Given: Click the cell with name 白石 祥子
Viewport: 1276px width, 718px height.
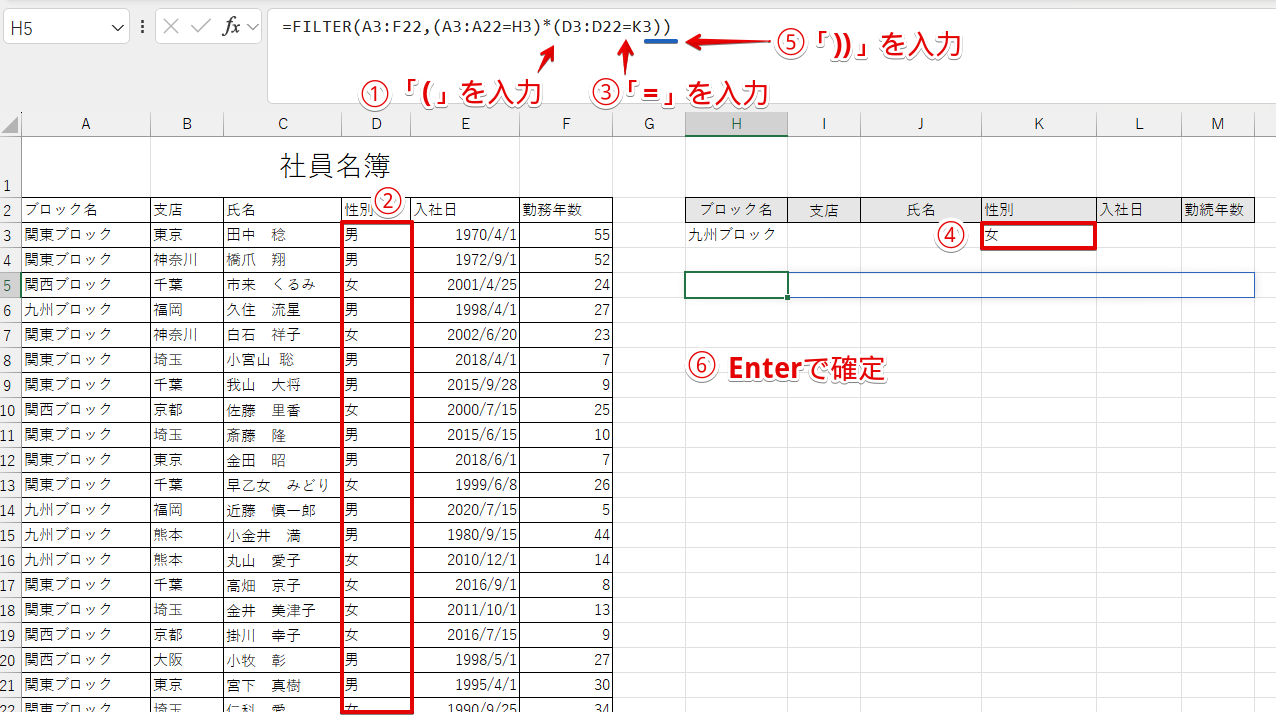Looking at the screenshot, I should [283, 335].
